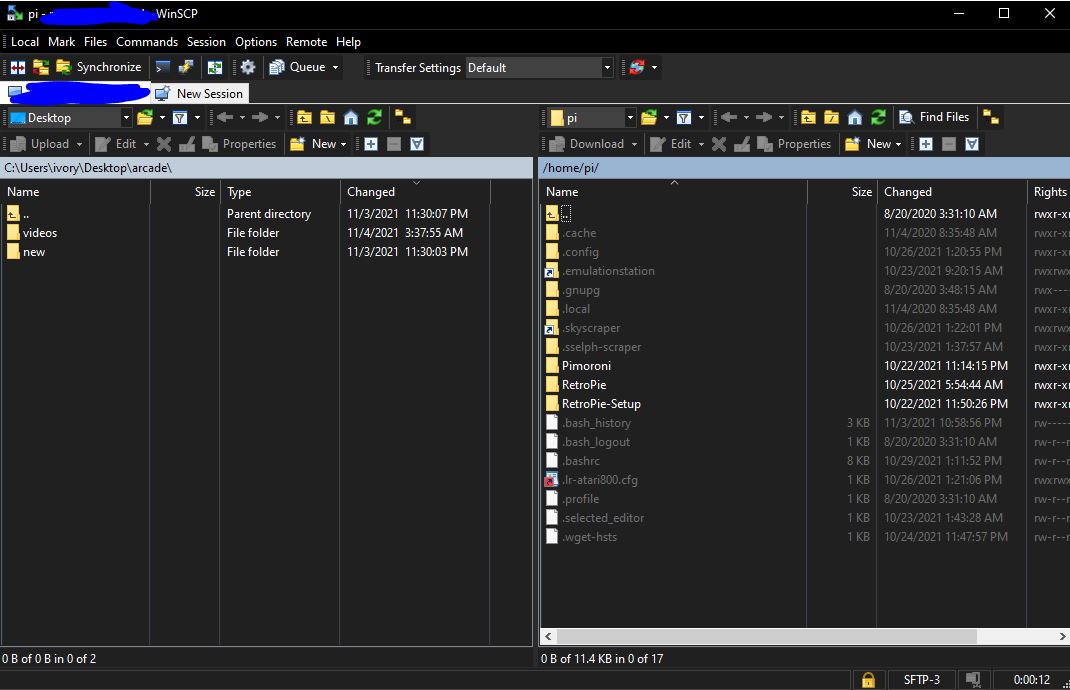Expand the Transfer Settings Default dropdown
This screenshot has width=1070, height=690.
point(606,68)
